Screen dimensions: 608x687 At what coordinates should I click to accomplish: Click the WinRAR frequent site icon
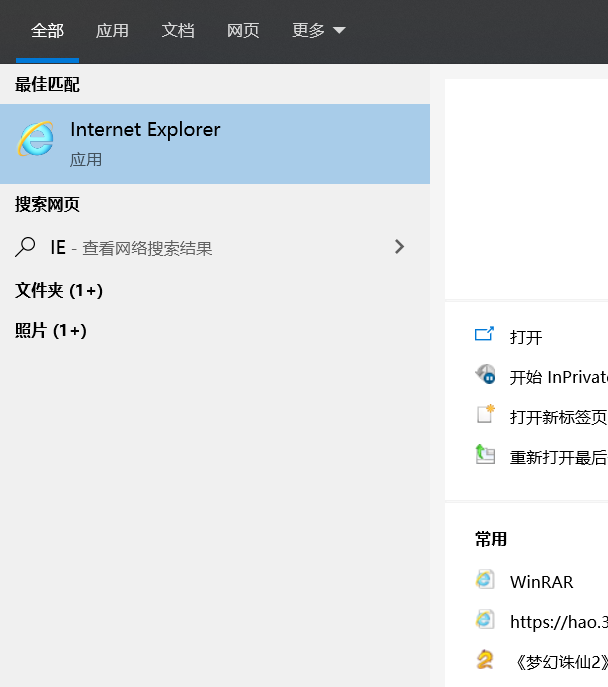tap(485, 580)
